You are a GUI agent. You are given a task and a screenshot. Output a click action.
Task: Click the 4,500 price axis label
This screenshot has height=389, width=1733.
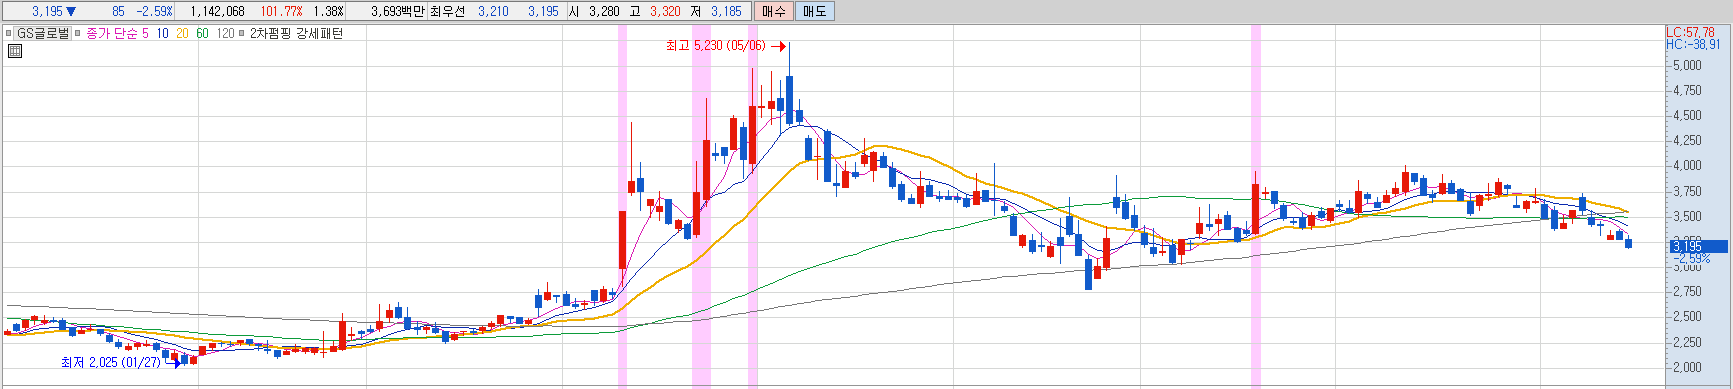pos(1687,116)
